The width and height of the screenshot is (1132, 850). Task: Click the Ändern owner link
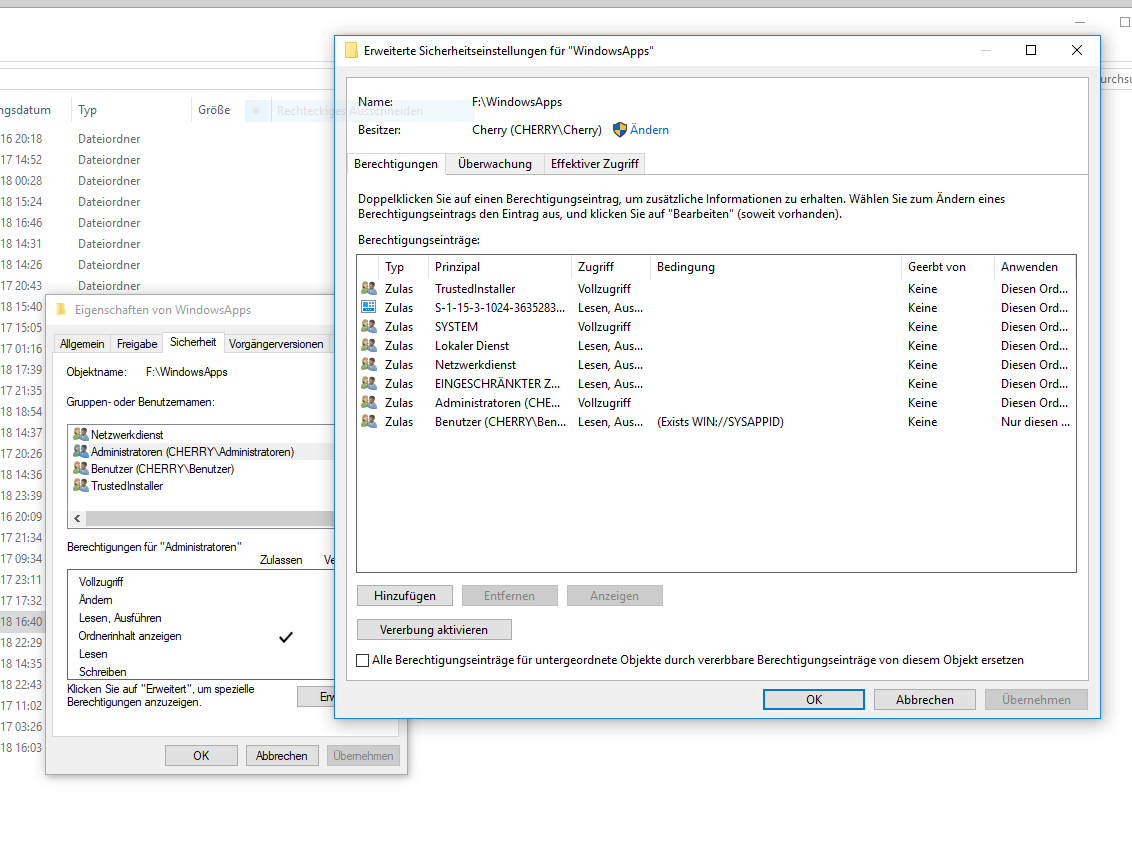coord(649,130)
